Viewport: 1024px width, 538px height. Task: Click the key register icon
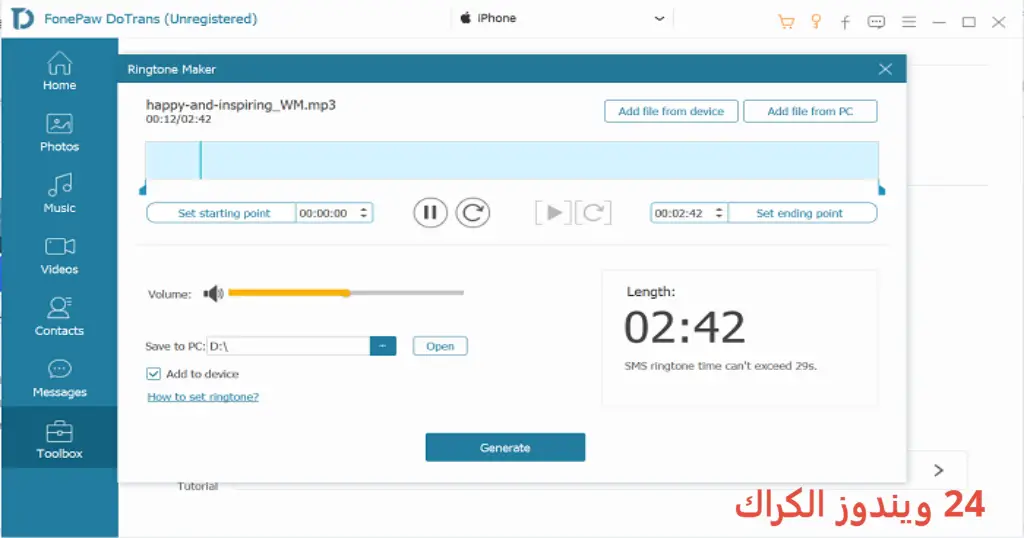point(816,22)
